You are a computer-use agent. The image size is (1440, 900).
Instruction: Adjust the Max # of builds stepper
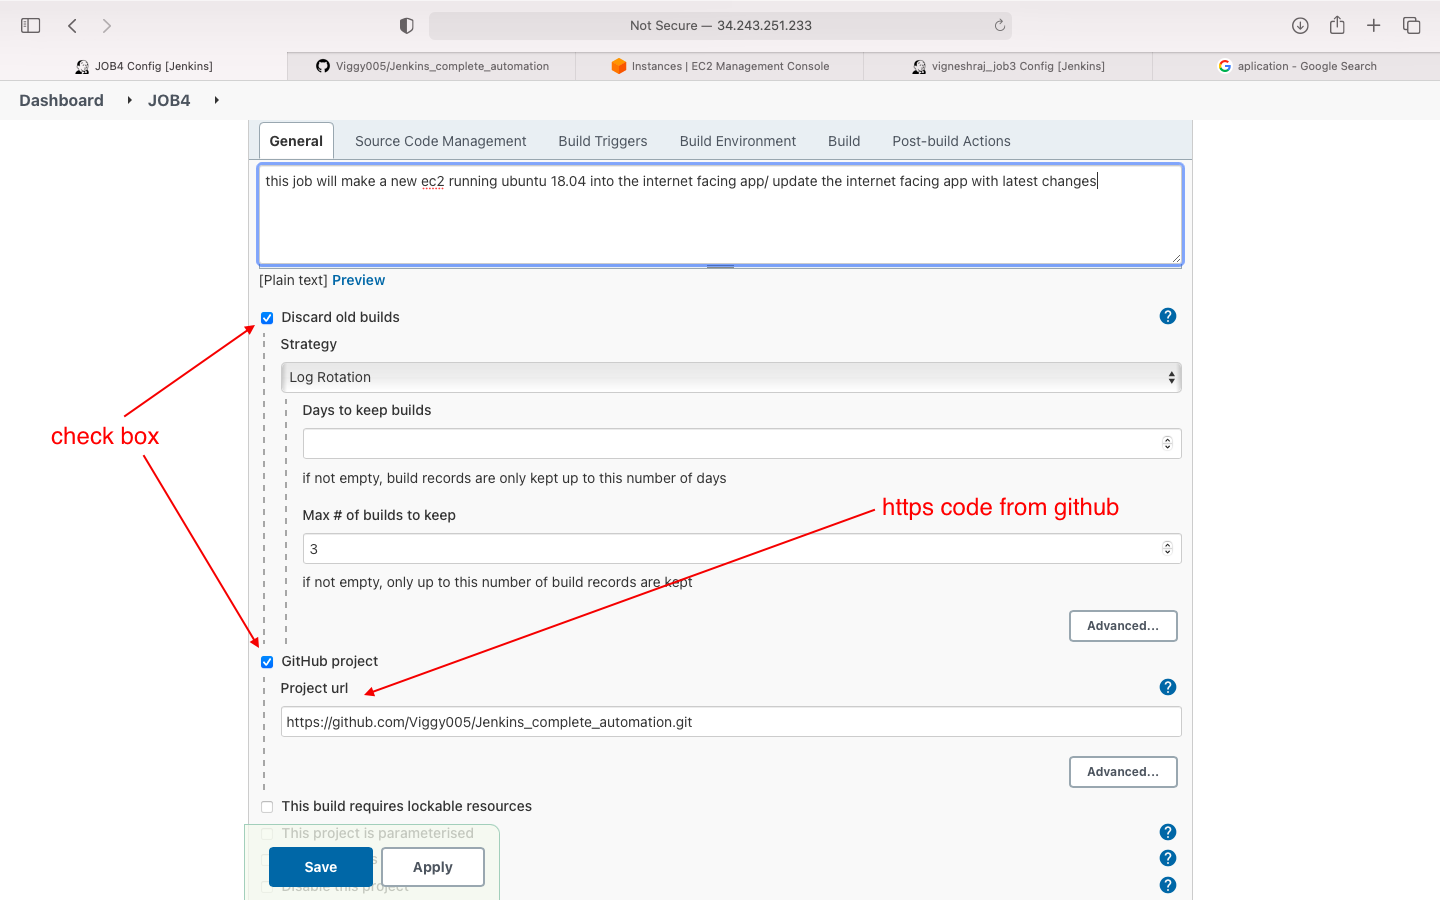click(x=1167, y=548)
